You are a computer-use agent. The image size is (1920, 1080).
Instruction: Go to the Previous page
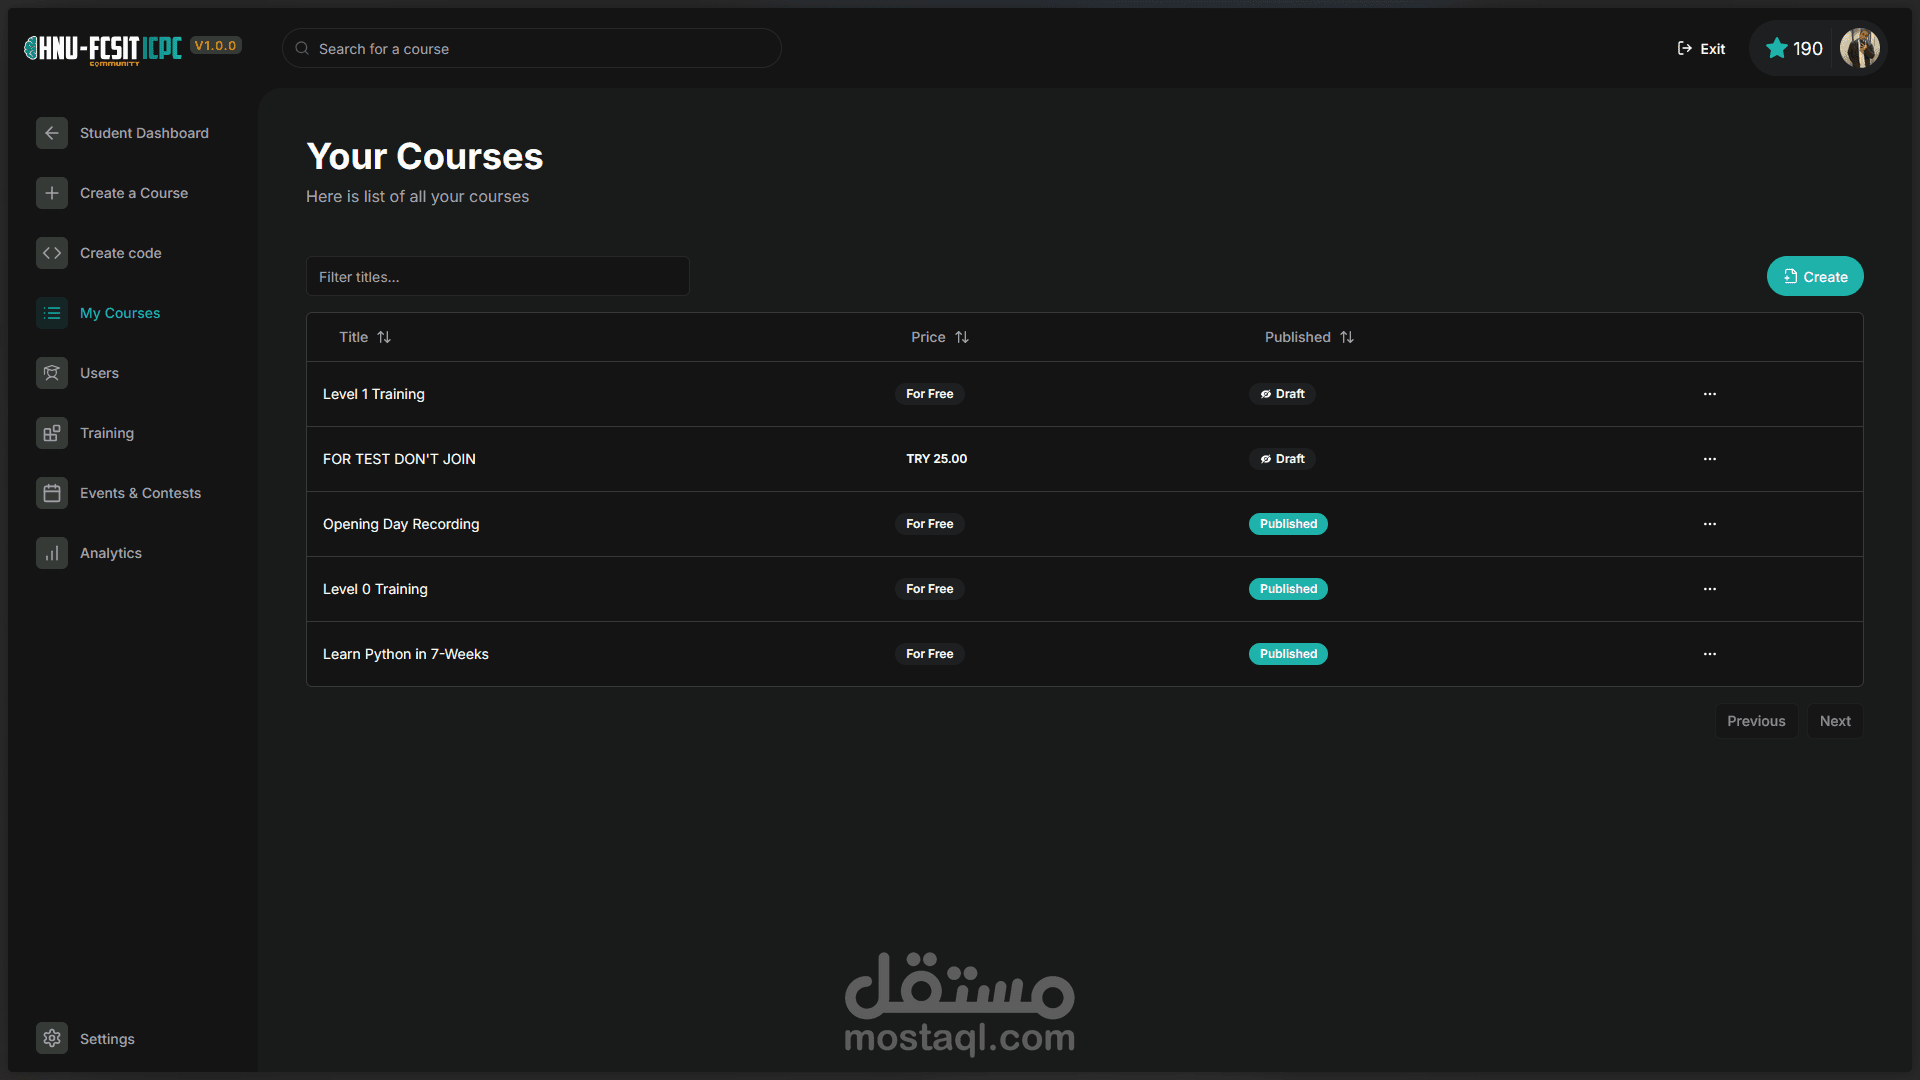coord(1756,721)
